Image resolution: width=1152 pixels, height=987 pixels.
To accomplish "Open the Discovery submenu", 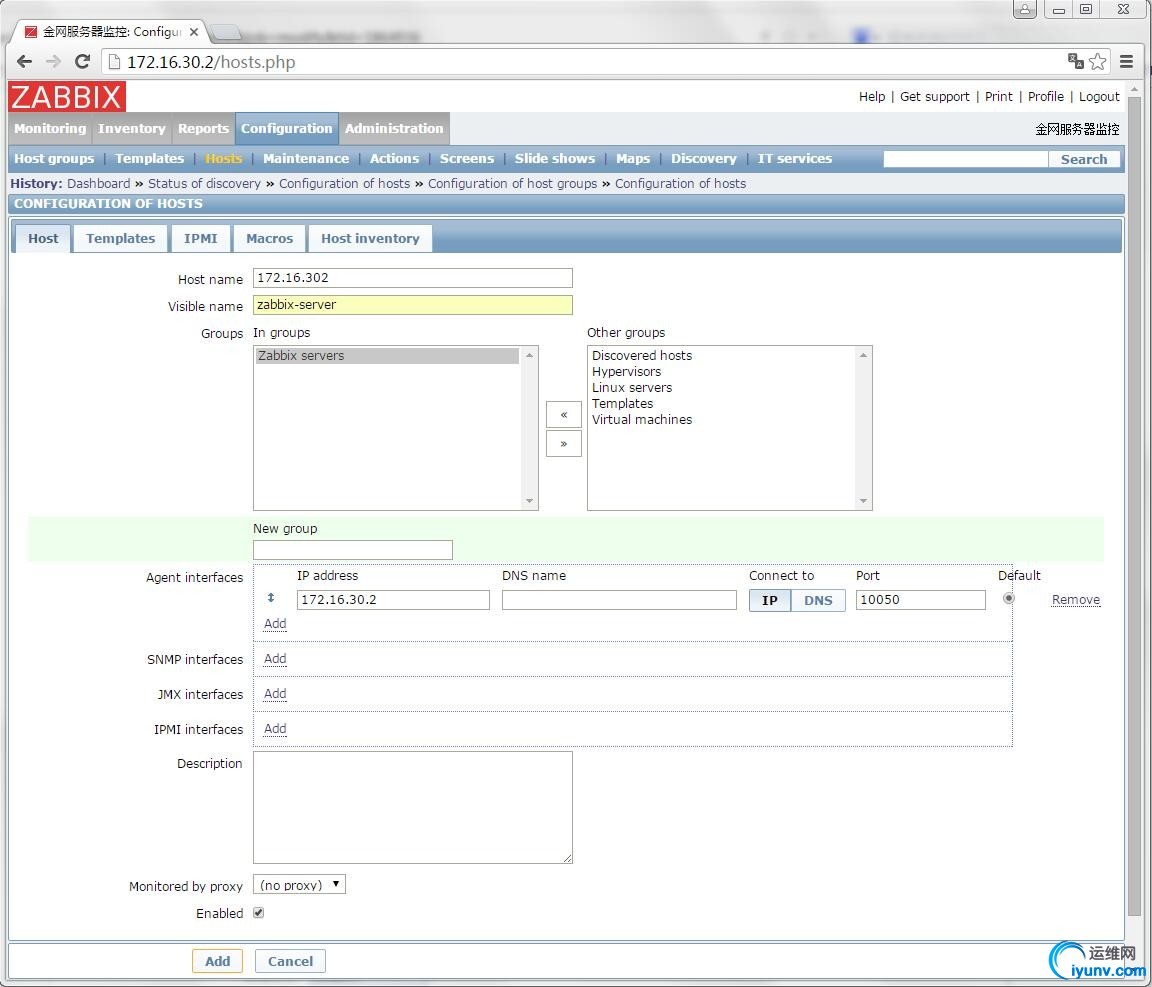I will point(703,159).
